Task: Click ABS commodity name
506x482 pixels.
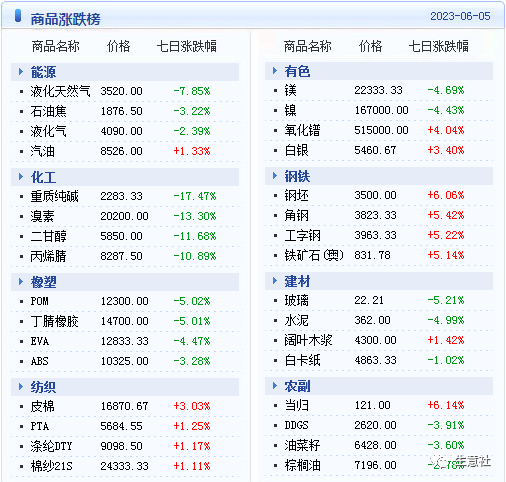Action: coord(39,361)
